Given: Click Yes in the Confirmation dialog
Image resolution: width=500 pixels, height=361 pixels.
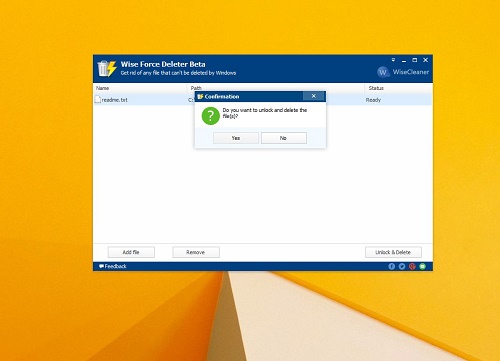Looking at the screenshot, I should pos(236,138).
